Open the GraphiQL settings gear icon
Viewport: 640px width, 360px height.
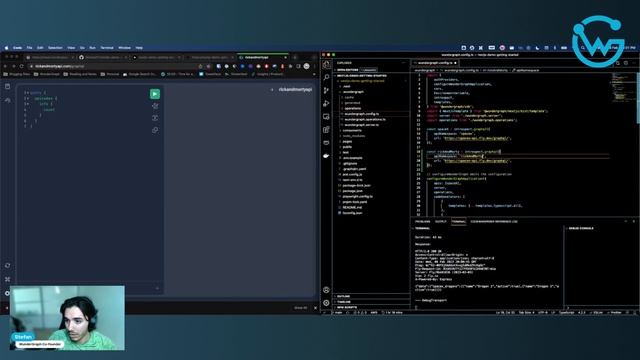click(x=7, y=293)
